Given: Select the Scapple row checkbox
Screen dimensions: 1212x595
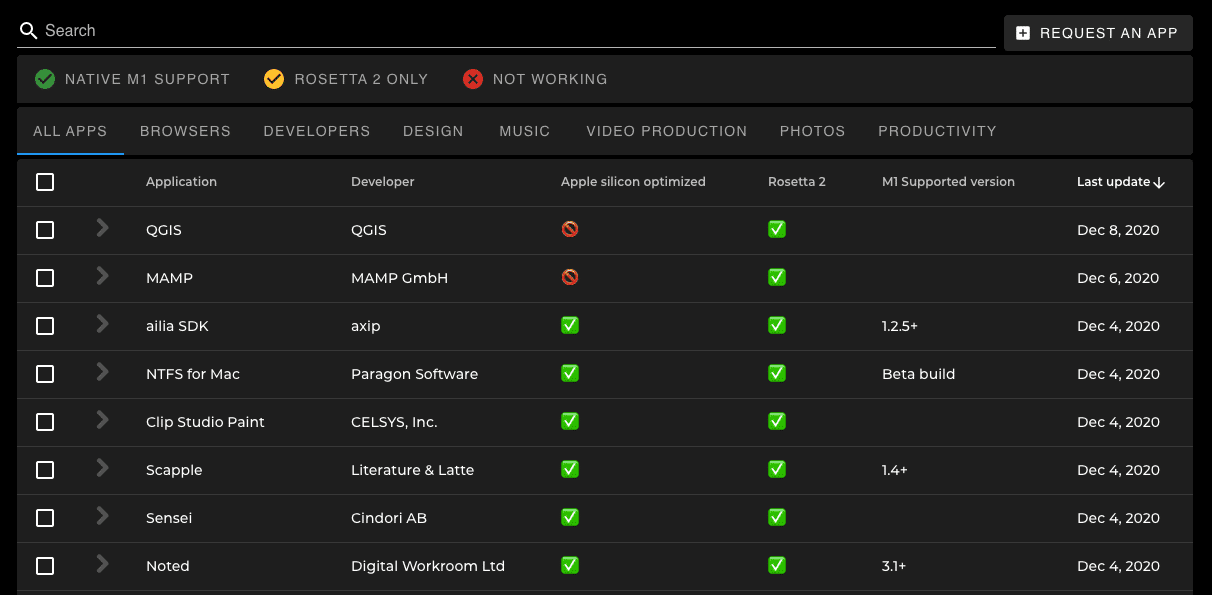Looking at the screenshot, I should coord(45,470).
